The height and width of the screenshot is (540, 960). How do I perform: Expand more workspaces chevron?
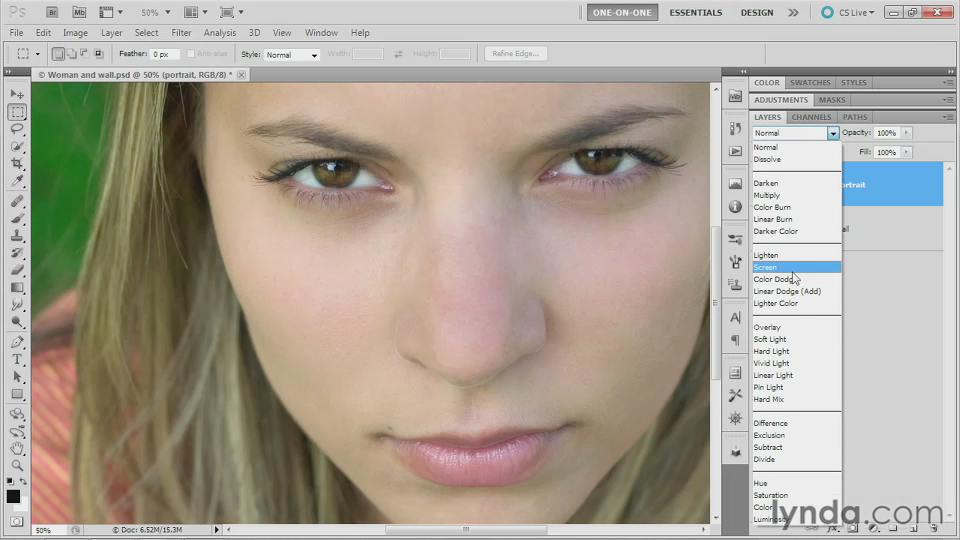pyautogui.click(x=793, y=12)
